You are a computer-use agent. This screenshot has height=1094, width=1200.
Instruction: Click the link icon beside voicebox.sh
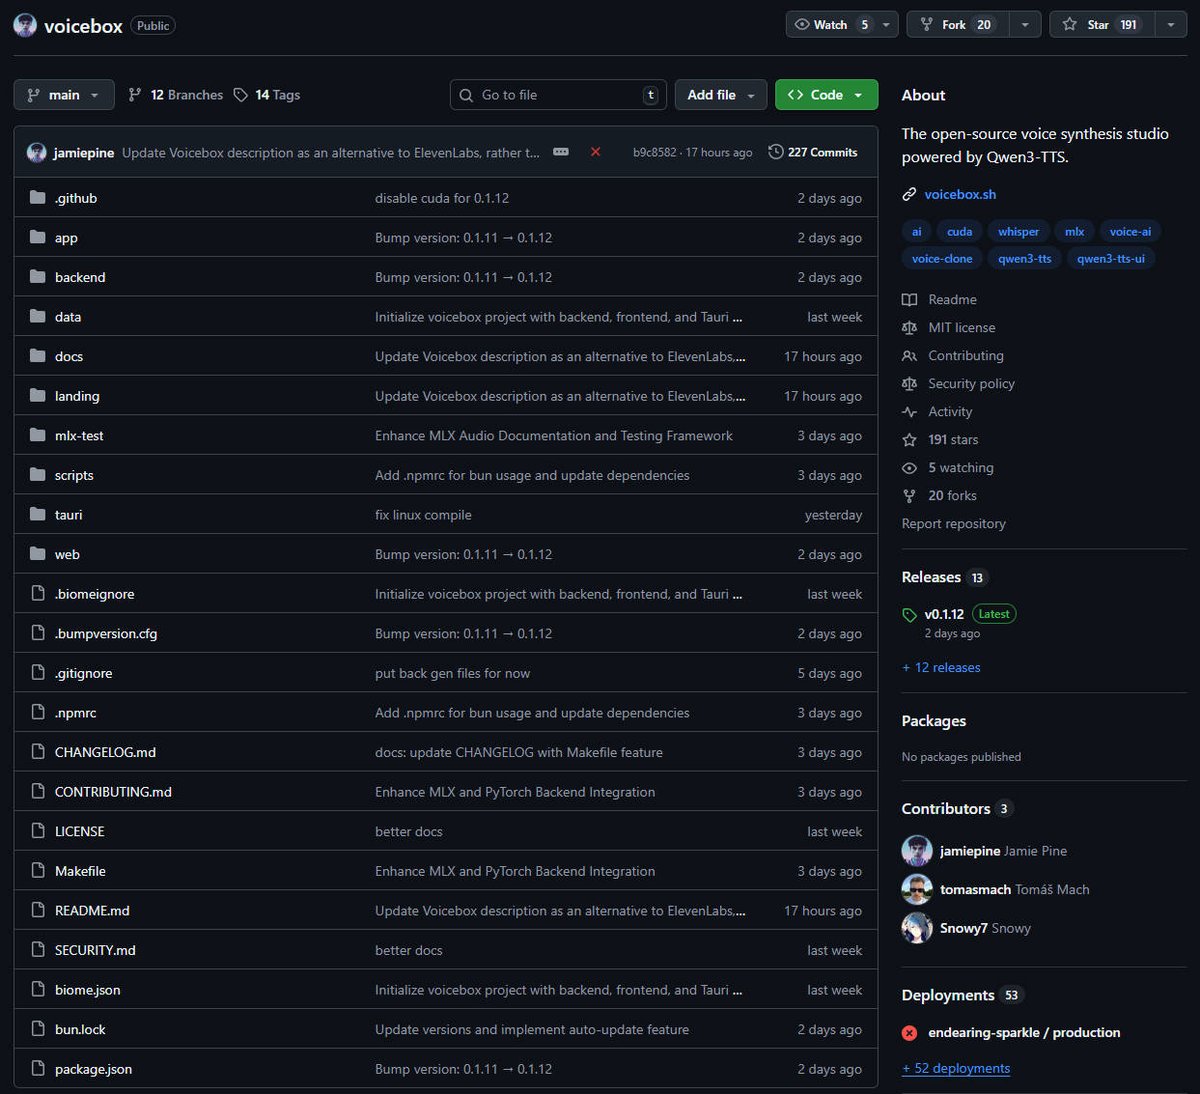coord(909,194)
